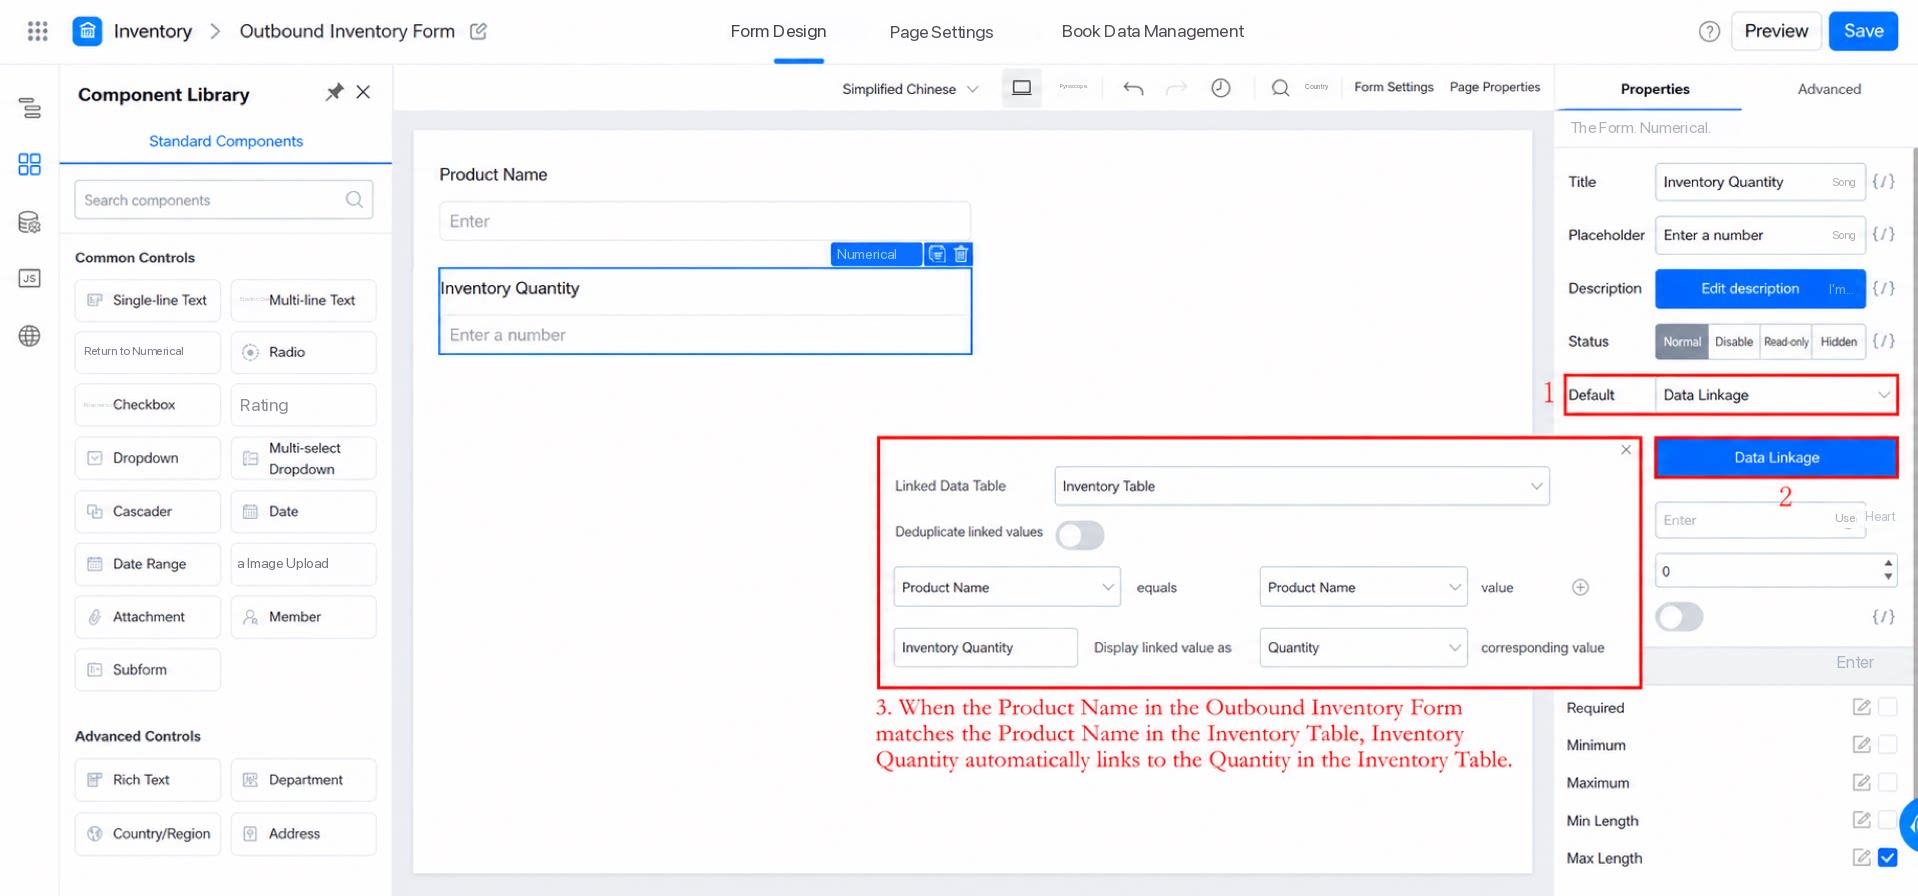Expand the Linked Data Table dropdown
The width and height of the screenshot is (1918, 896).
pyautogui.click(x=1301, y=486)
